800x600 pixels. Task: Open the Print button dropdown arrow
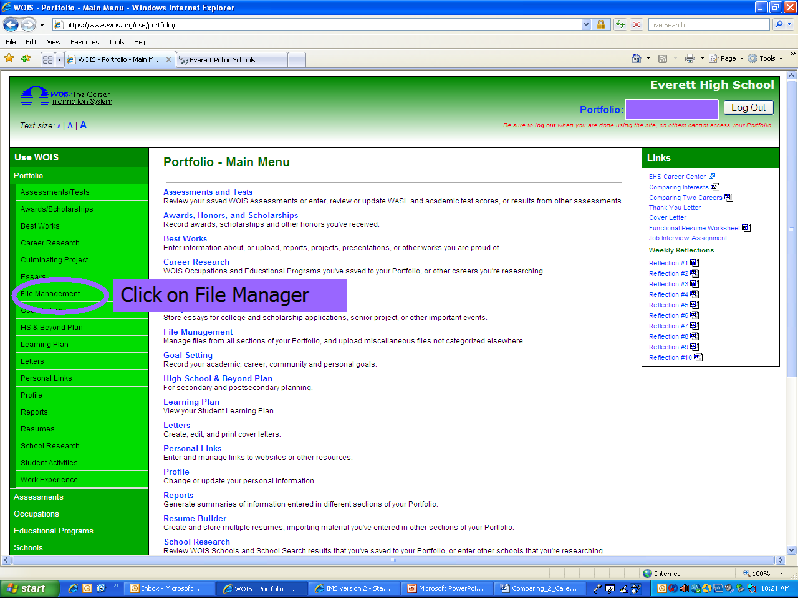(702, 59)
